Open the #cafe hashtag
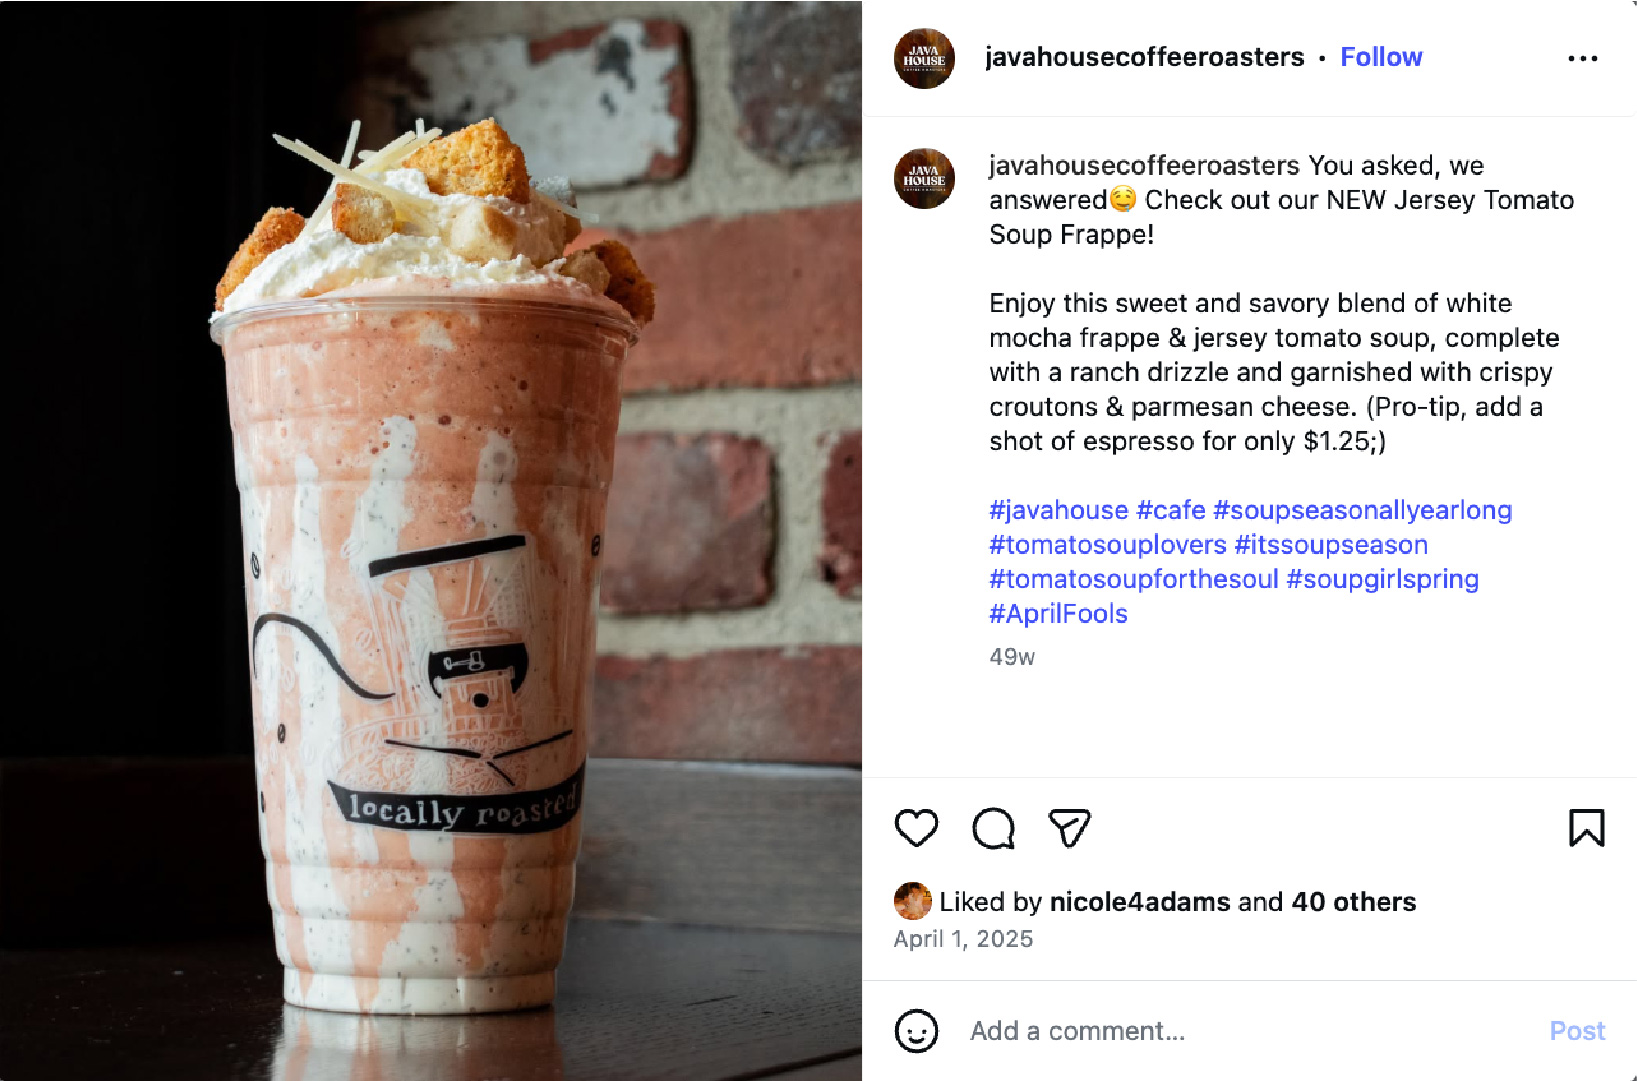Viewport: 1637px width, 1081px height. pos(1171,510)
